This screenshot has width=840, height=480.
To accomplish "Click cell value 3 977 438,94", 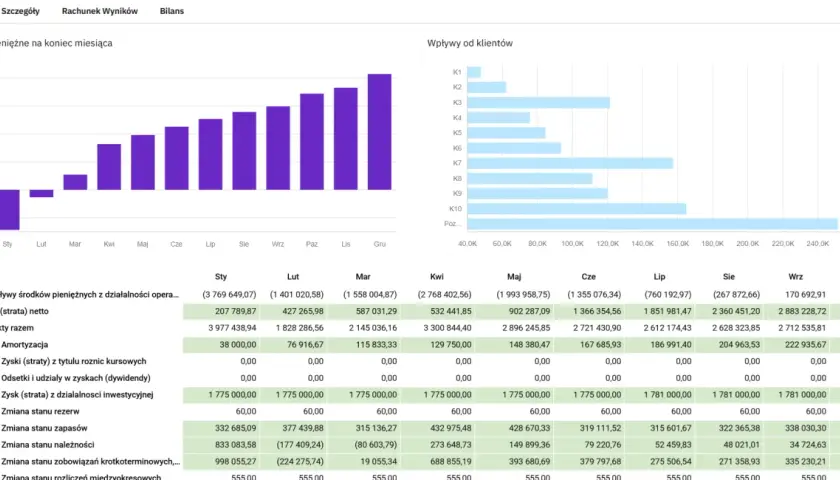I will (x=232, y=328).
